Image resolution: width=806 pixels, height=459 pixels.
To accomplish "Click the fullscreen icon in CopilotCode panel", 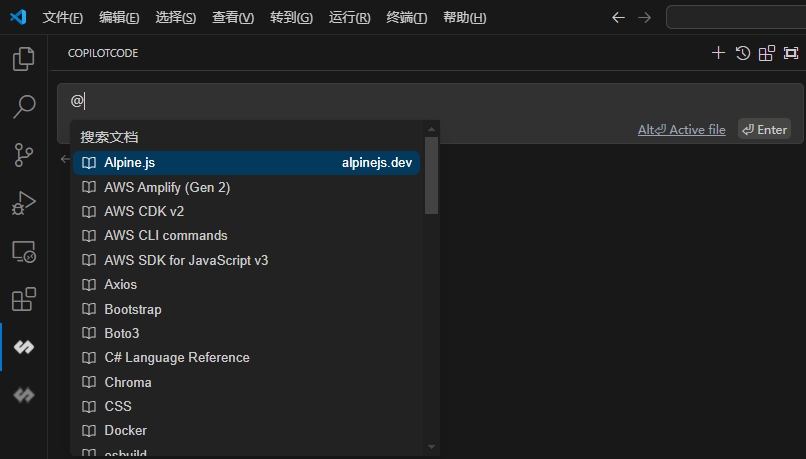I will (x=791, y=53).
